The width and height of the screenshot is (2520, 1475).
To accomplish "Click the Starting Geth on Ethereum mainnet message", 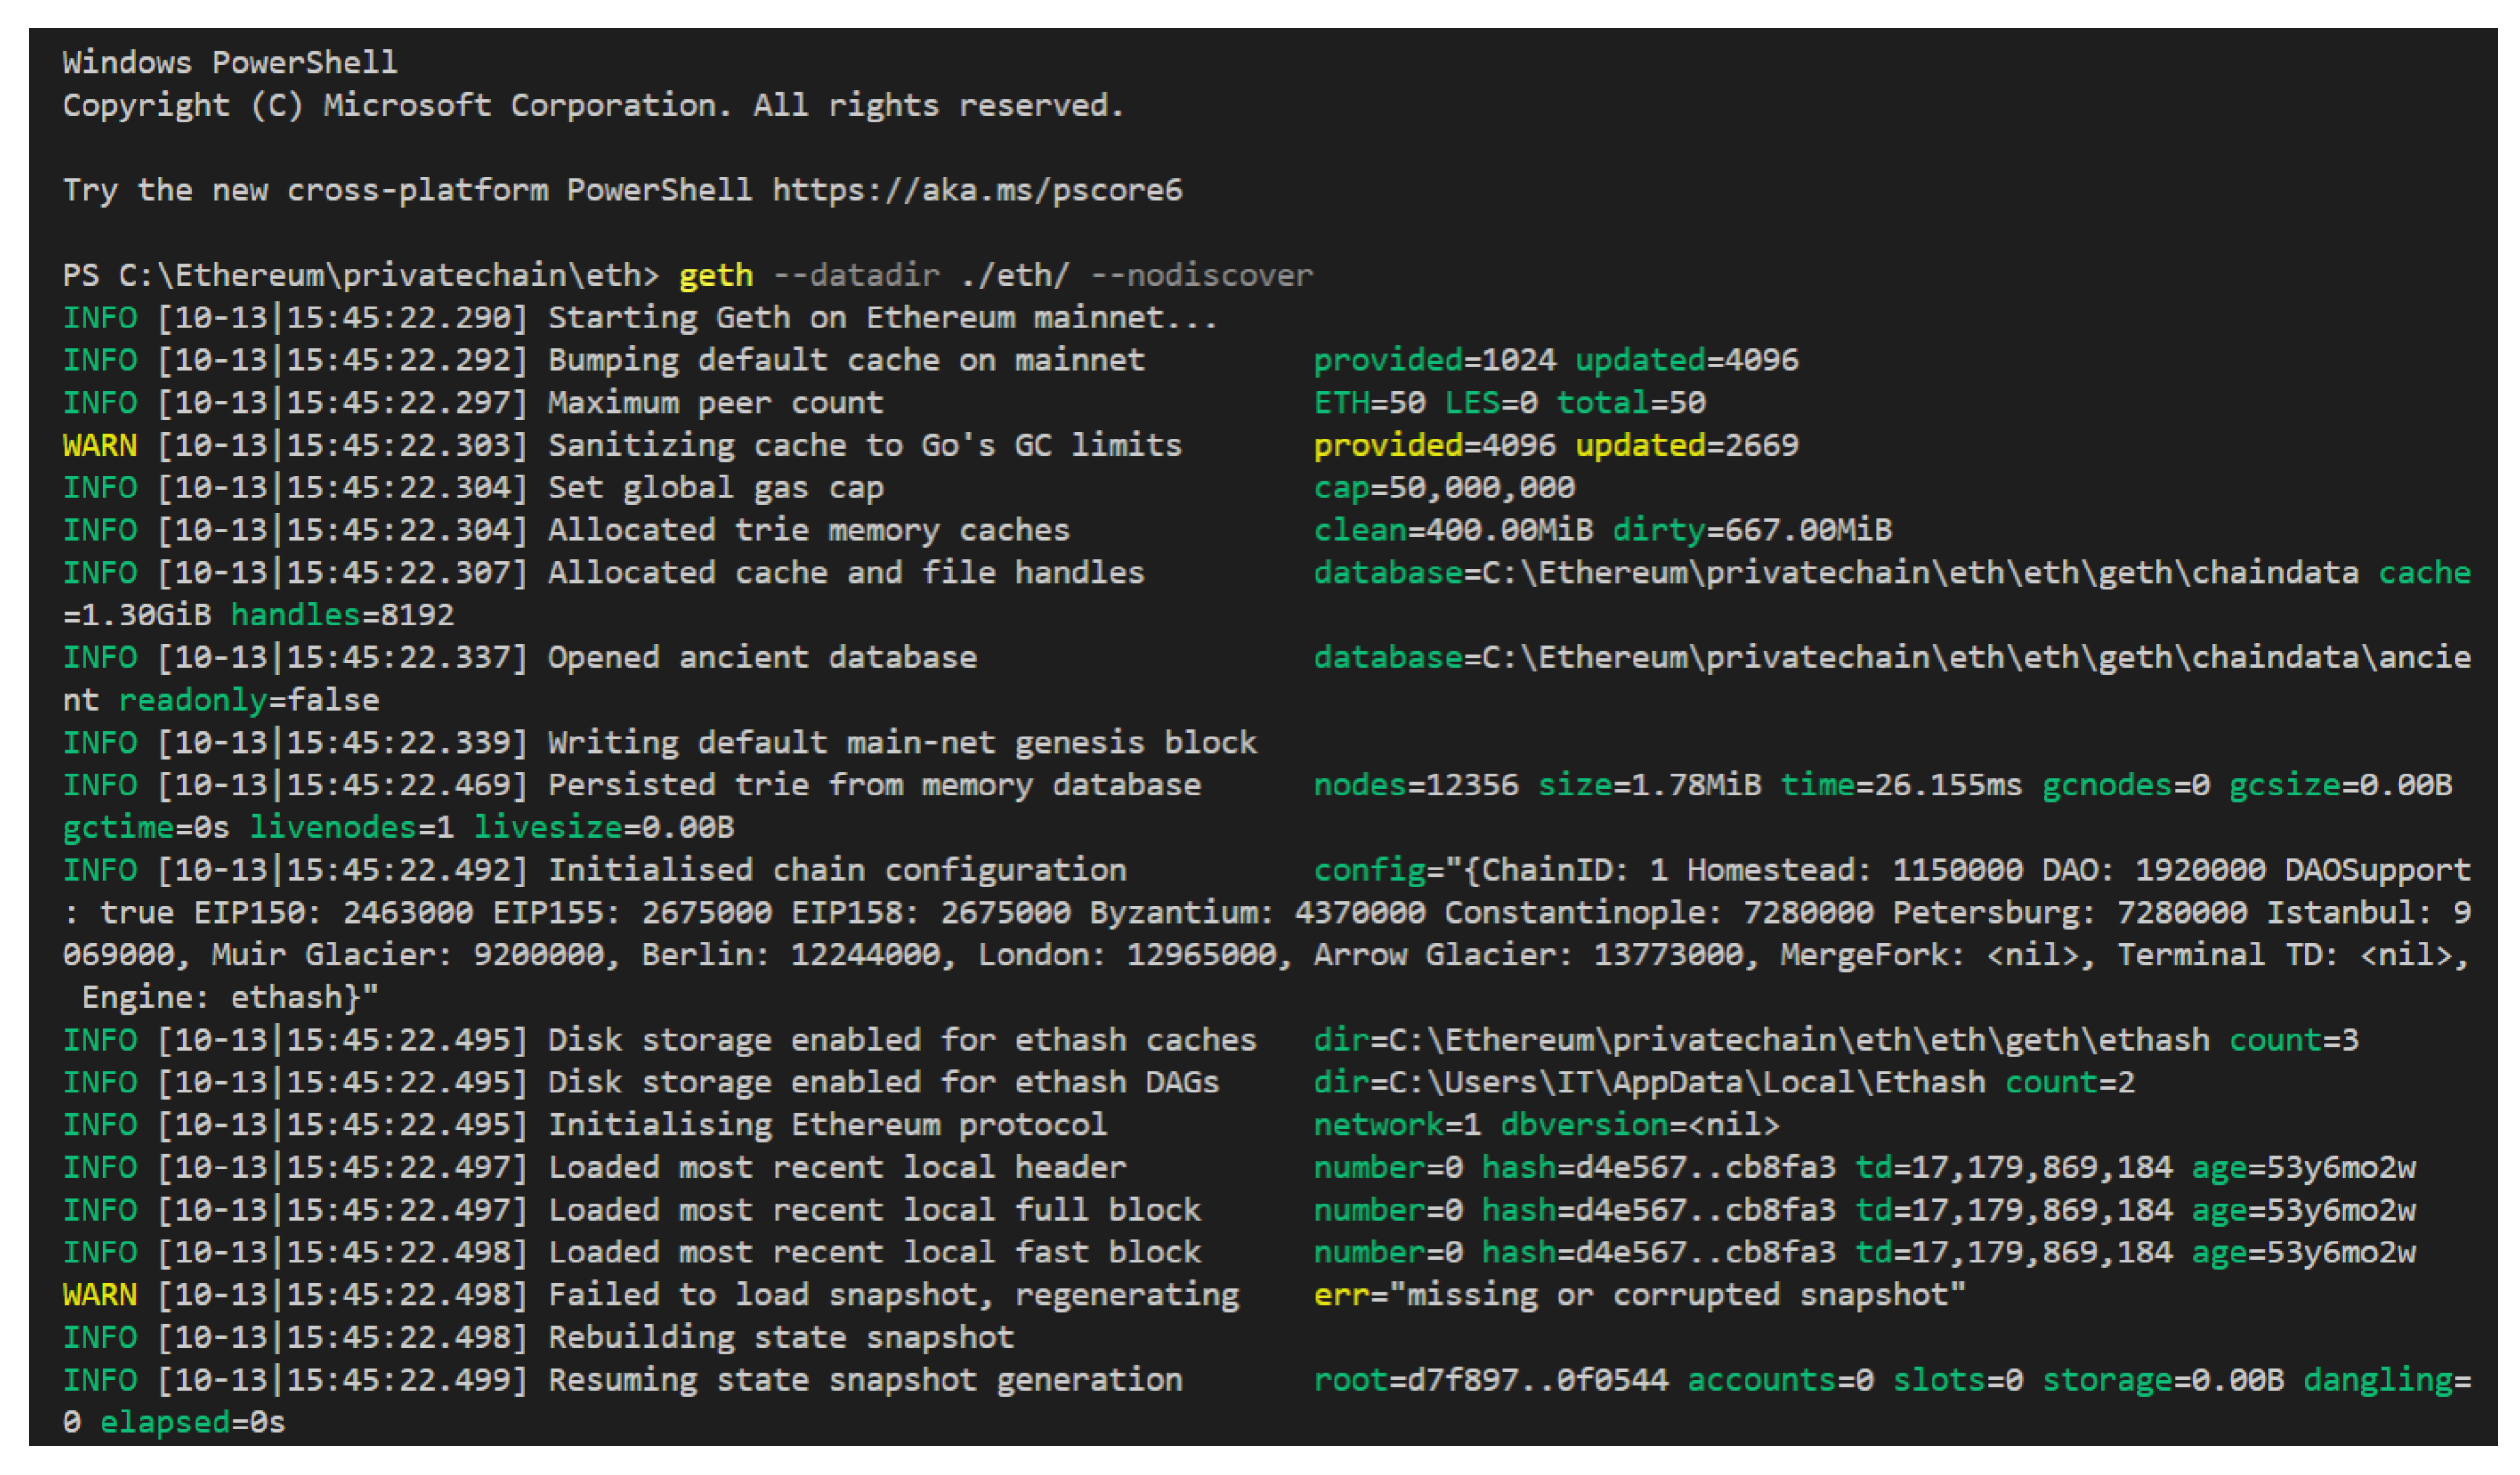I will click(x=882, y=318).
